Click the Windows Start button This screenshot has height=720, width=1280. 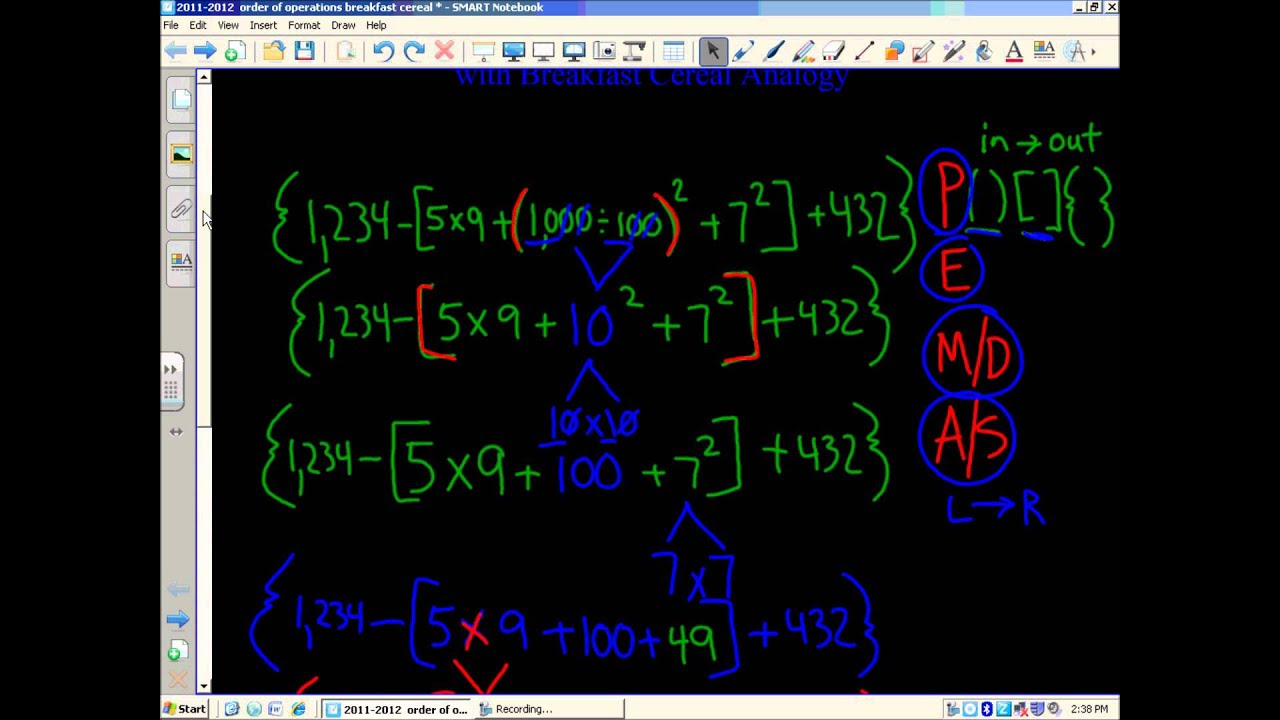pos(185,709)
